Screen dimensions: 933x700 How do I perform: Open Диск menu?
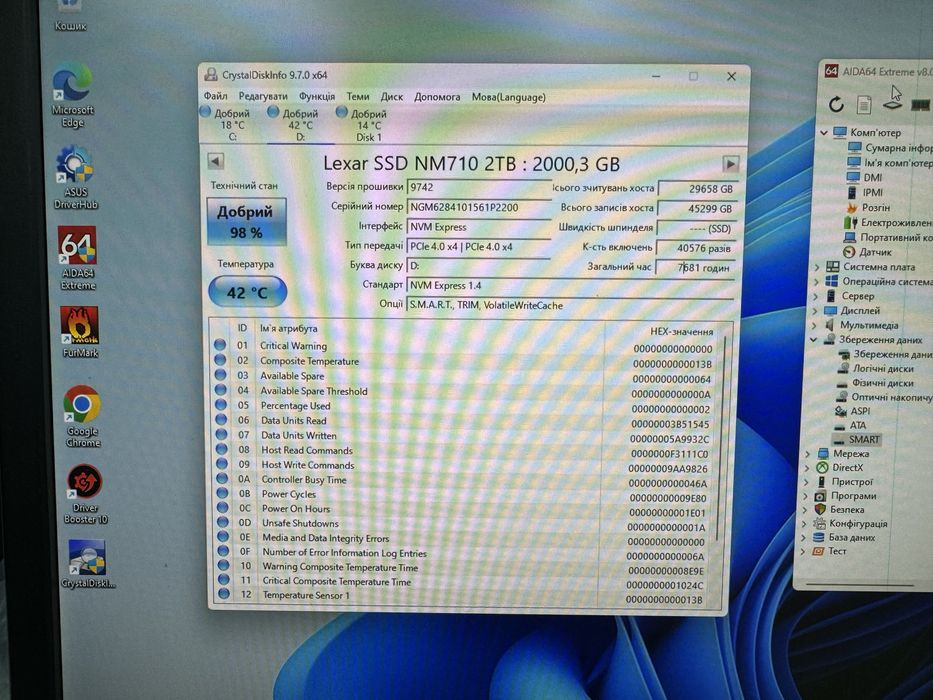(392, 96)
